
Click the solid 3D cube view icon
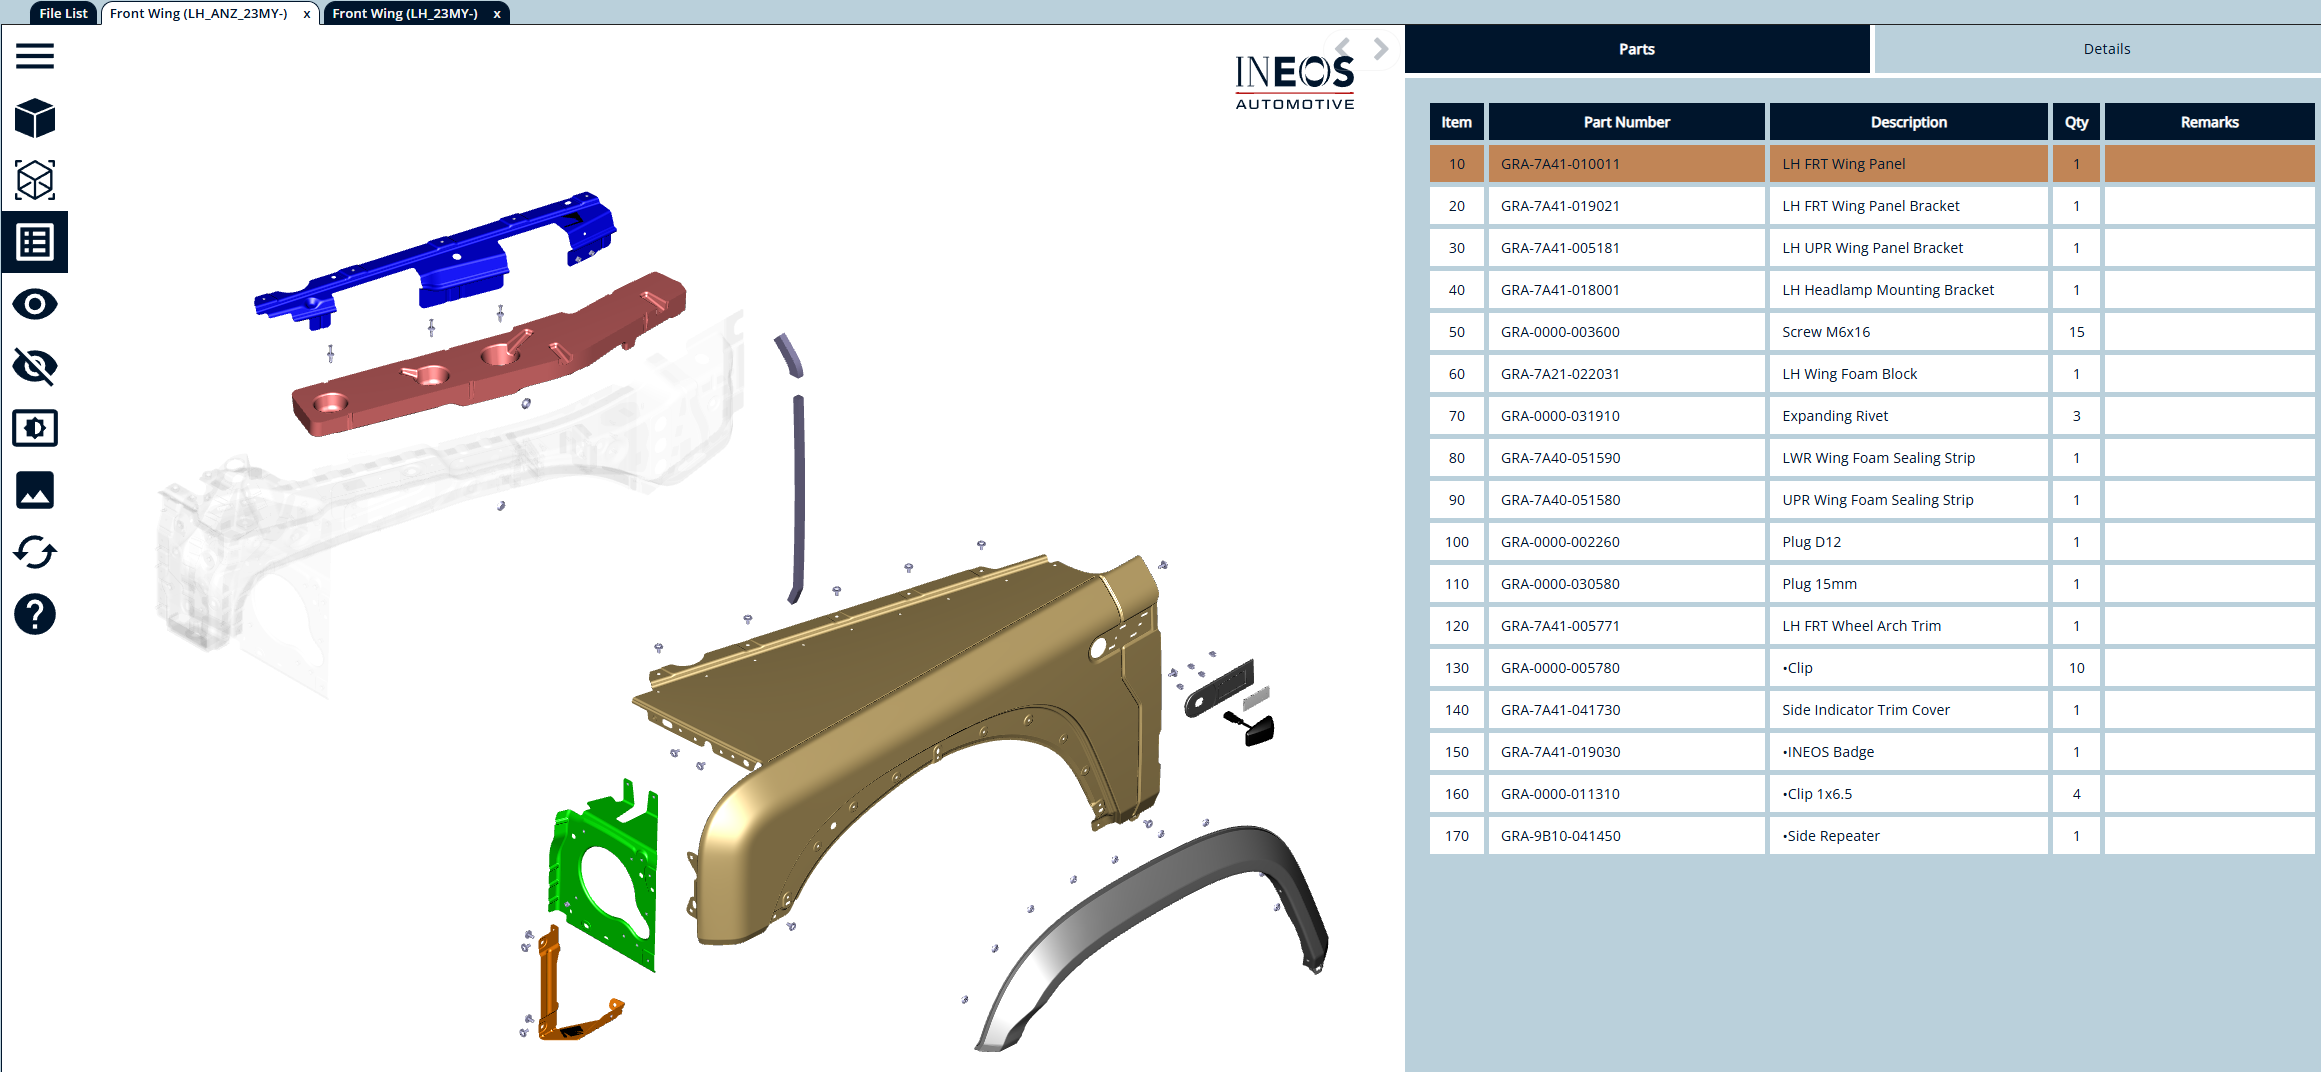click(35, 118)
